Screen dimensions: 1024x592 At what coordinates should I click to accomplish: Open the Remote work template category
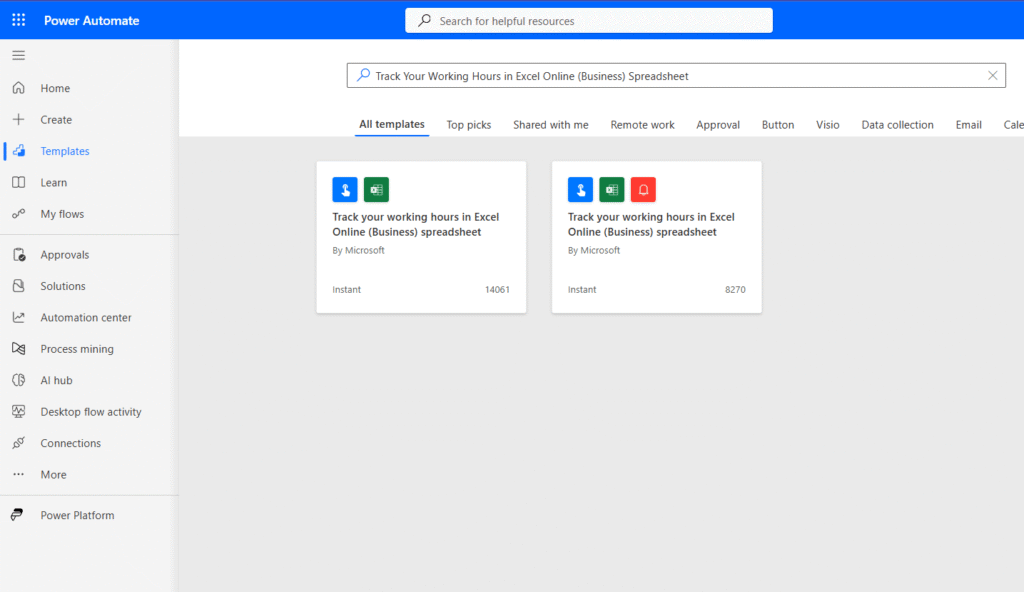click(642, 124)
